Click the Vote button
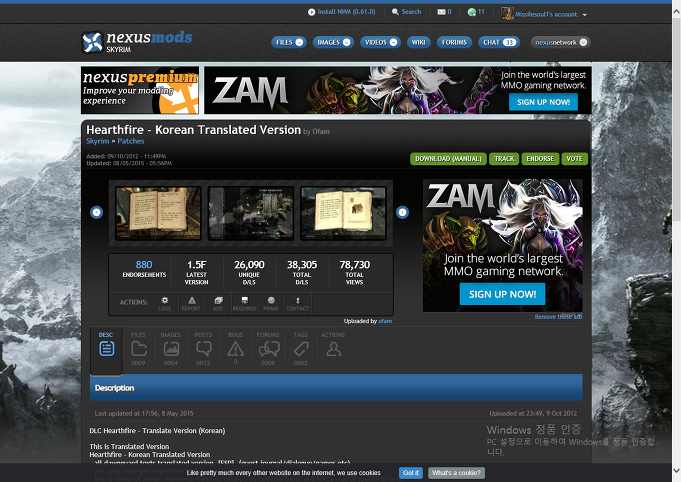This screenshot has height=482, width=681. (574, 159)
